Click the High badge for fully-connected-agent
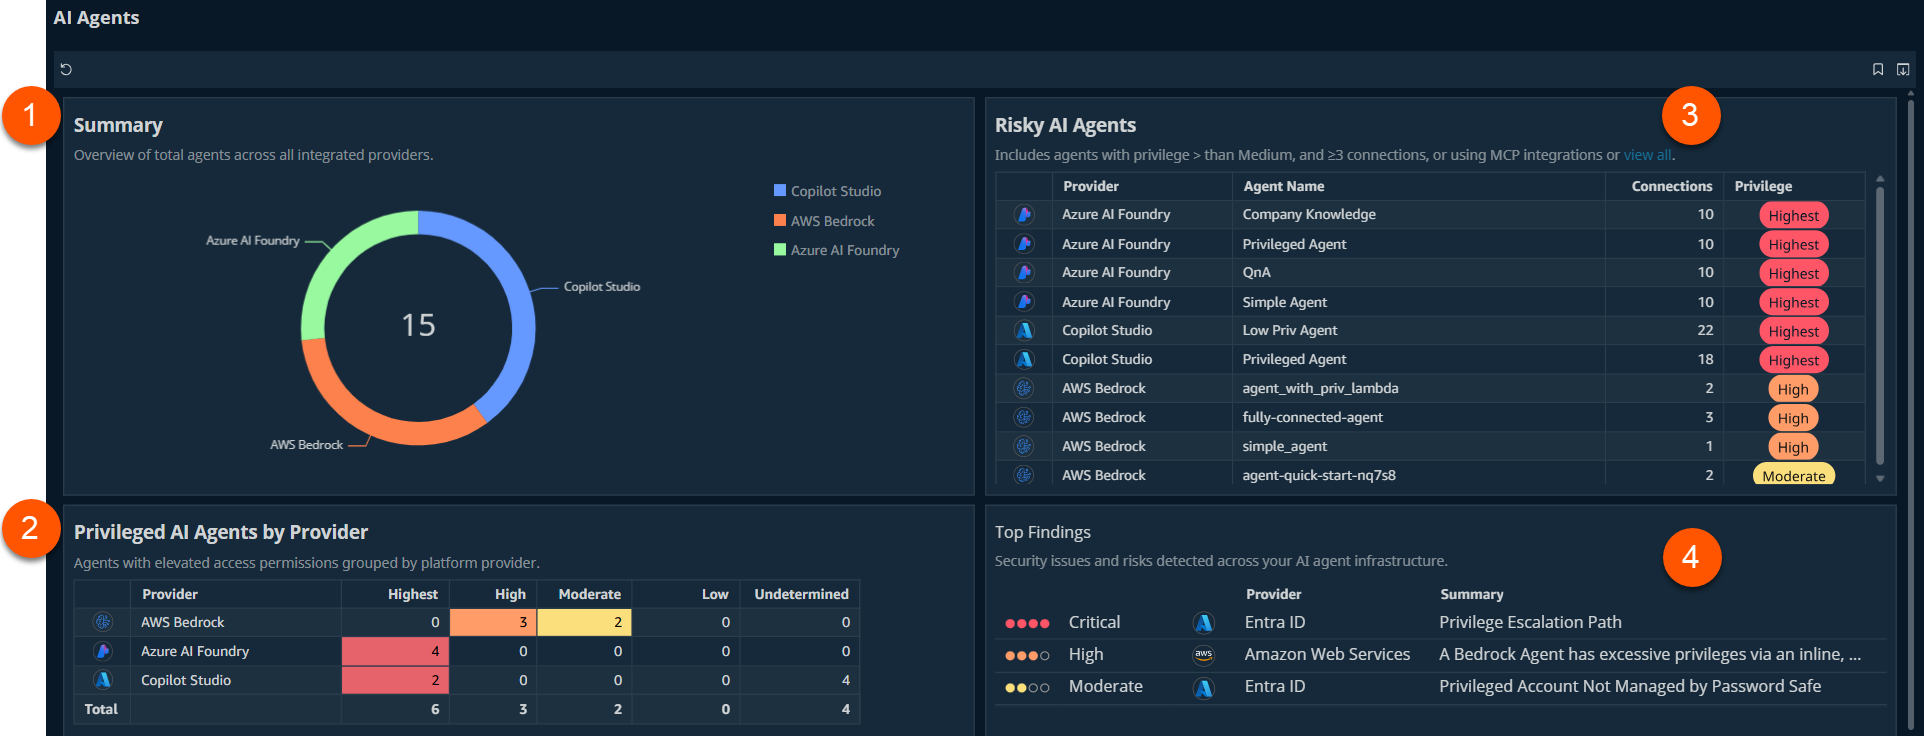Screen dimensions: 1924x736 [x=1793, y=418]
